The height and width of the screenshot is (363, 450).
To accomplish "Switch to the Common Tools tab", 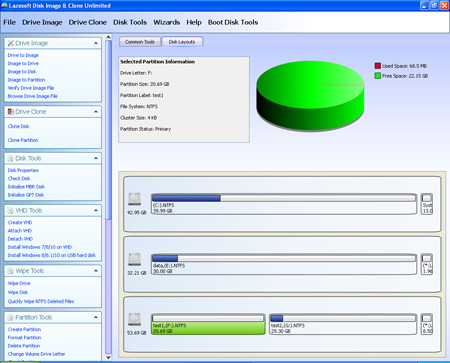I will tap(140, 42).
